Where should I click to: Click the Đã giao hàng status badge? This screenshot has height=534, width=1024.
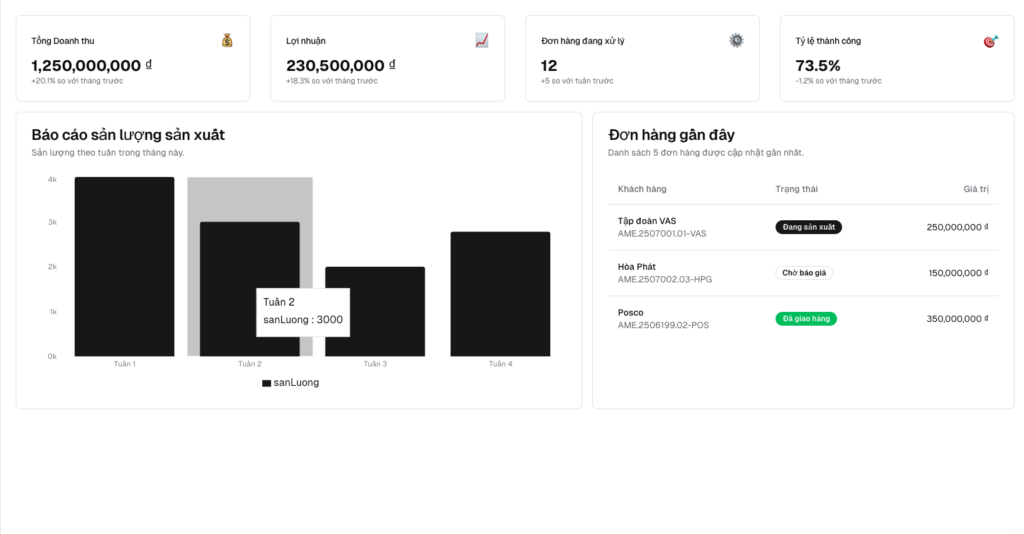pos(806,319)
